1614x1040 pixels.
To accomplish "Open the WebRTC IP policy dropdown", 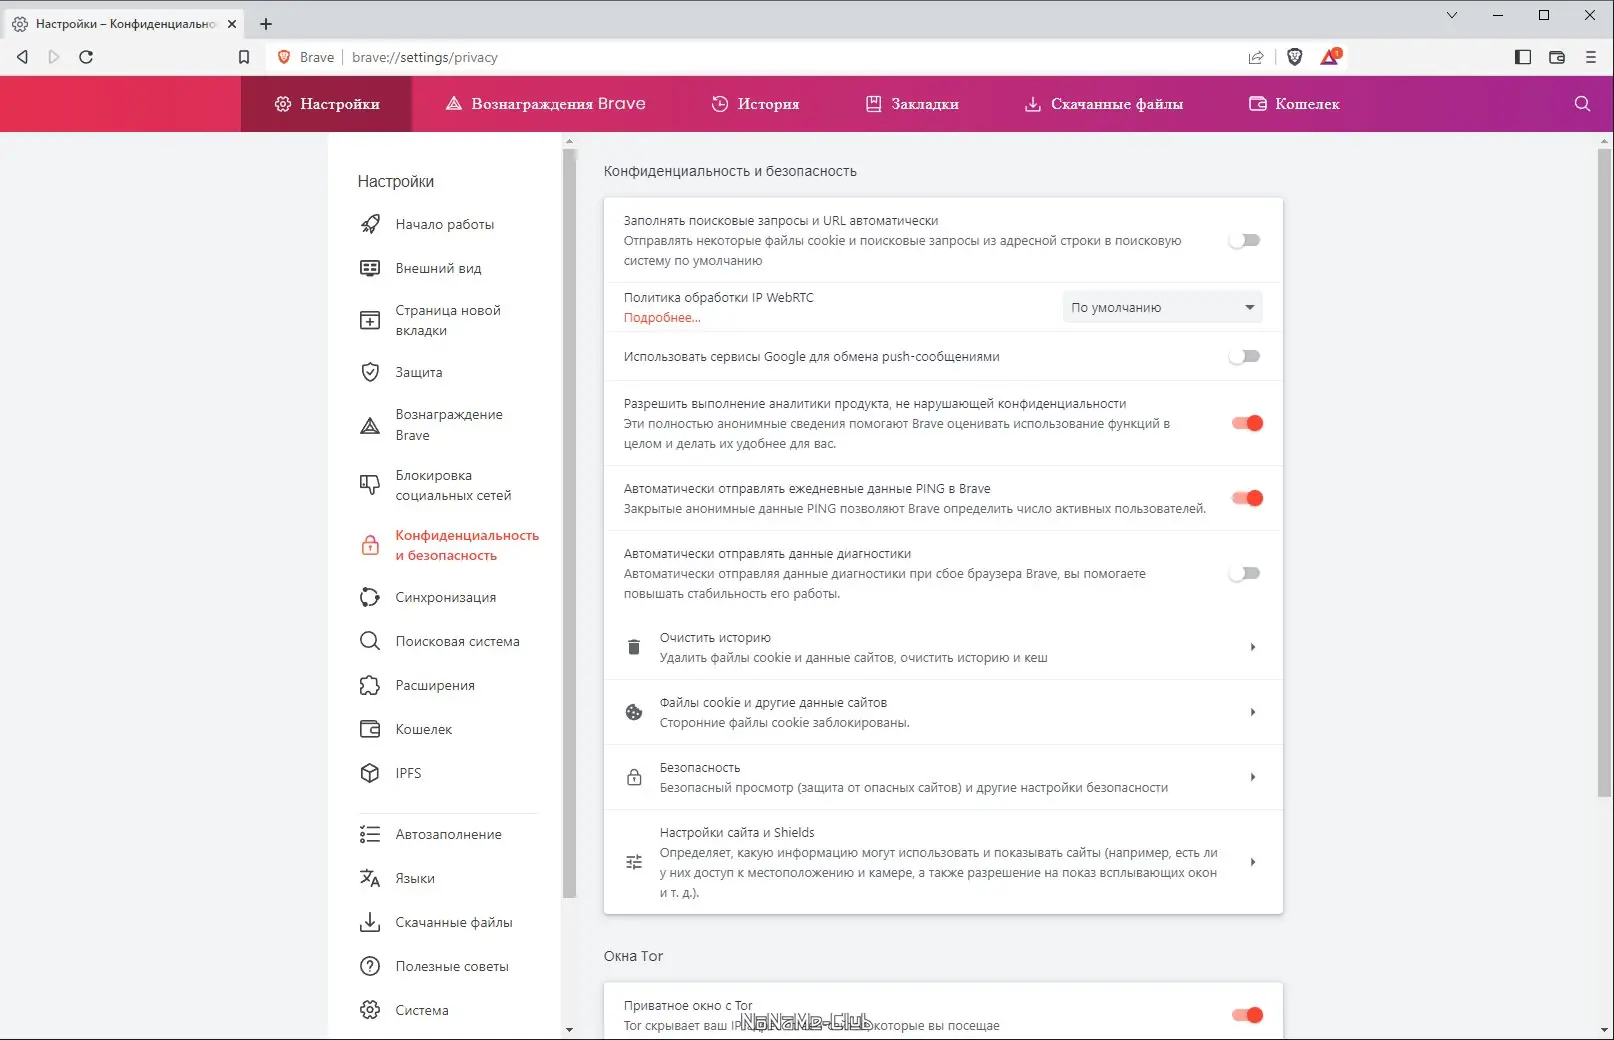I will pos(1161,307).
